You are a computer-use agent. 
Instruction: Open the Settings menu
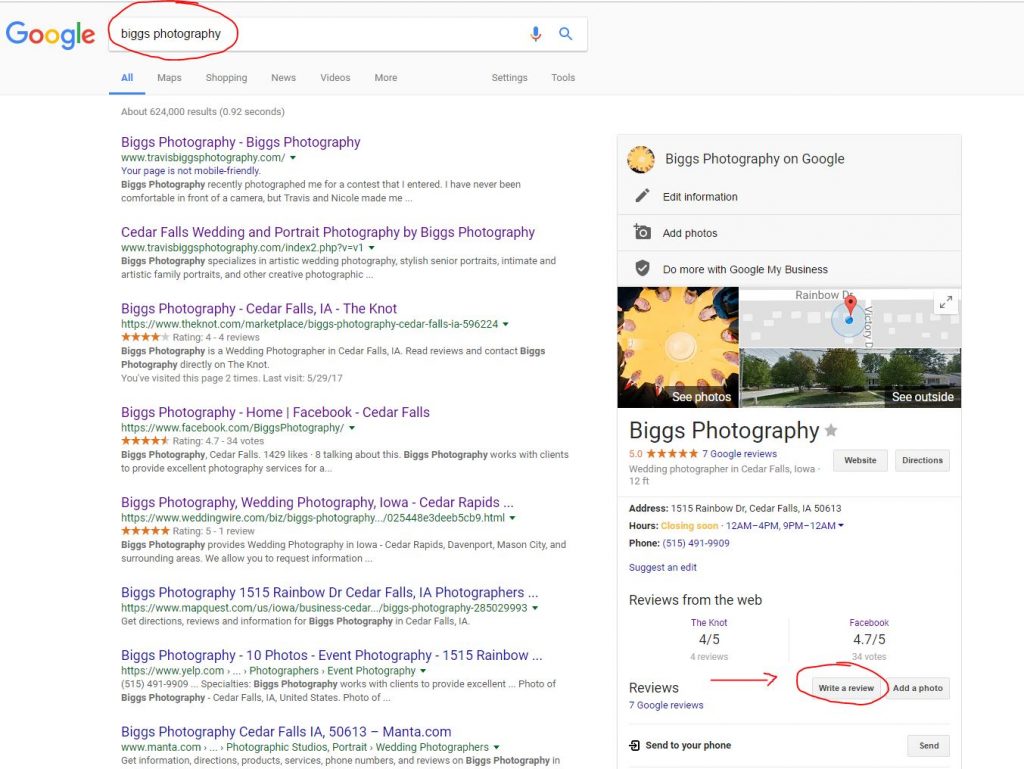509,78
